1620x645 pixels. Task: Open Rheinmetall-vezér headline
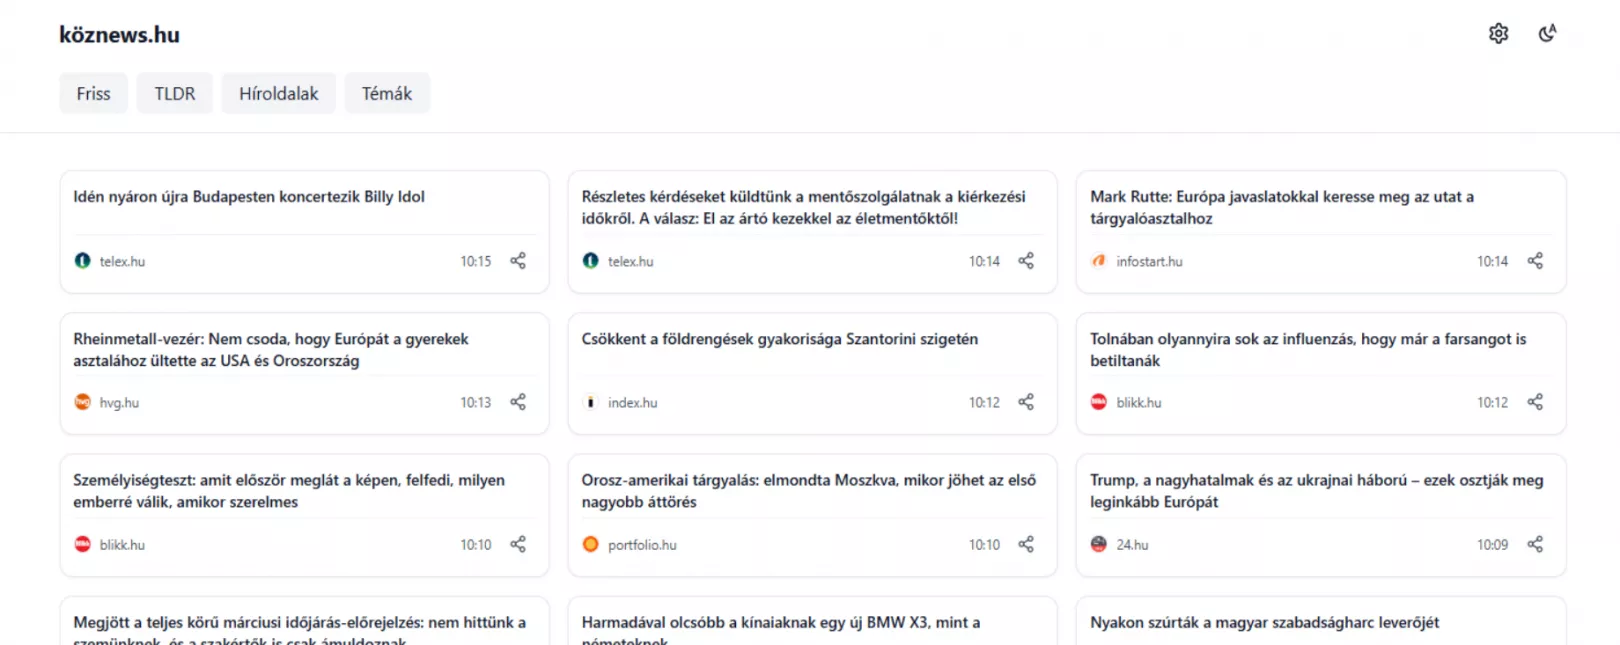coord(271,349)
